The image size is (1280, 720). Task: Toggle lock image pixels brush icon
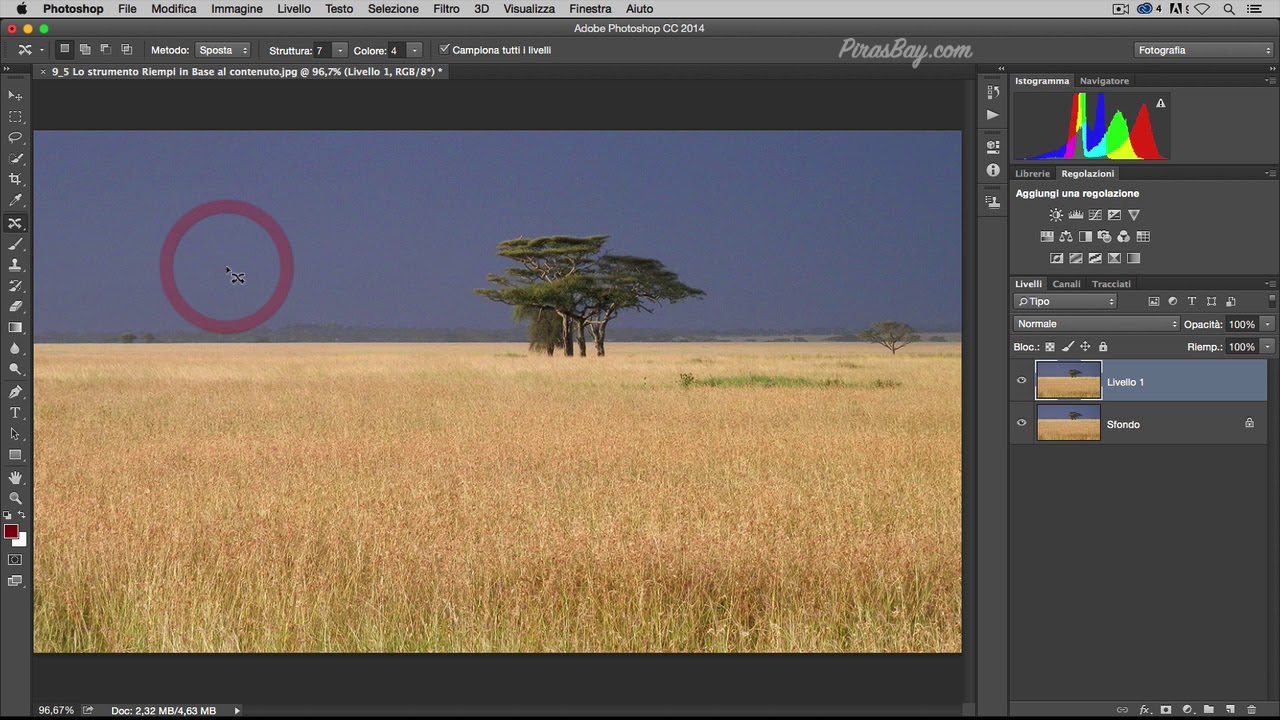(1068, 347)
